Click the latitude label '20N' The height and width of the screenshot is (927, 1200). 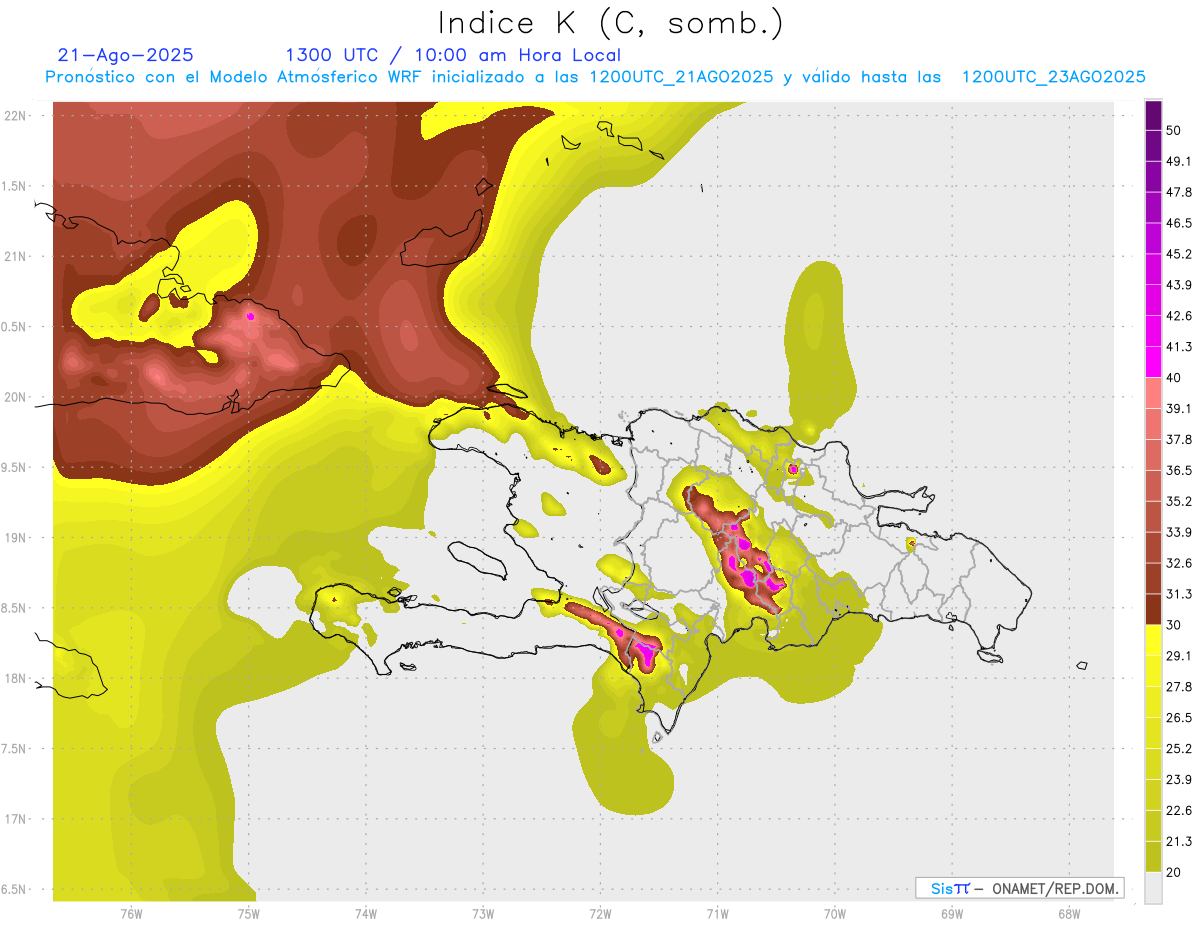[x=17, y=397]
